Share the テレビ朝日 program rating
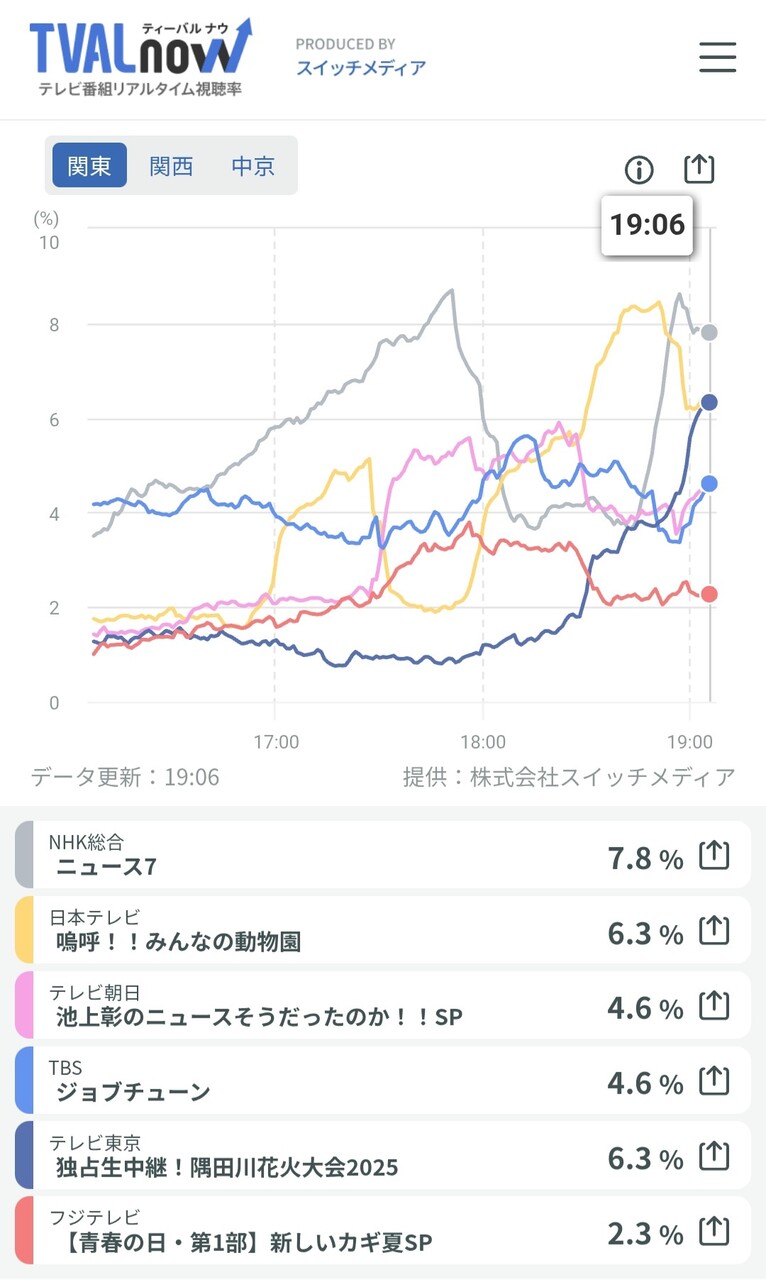The image size is (766, 1280). tap(714, 1006)
